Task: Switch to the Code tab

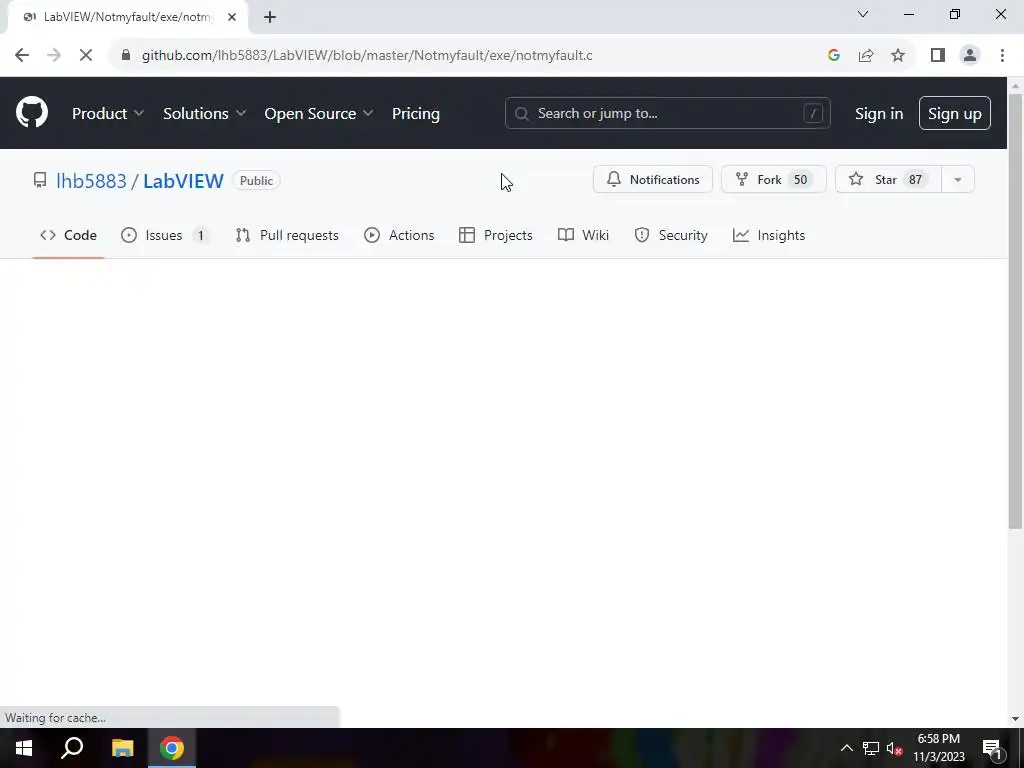Action: [x=68, y=235]
